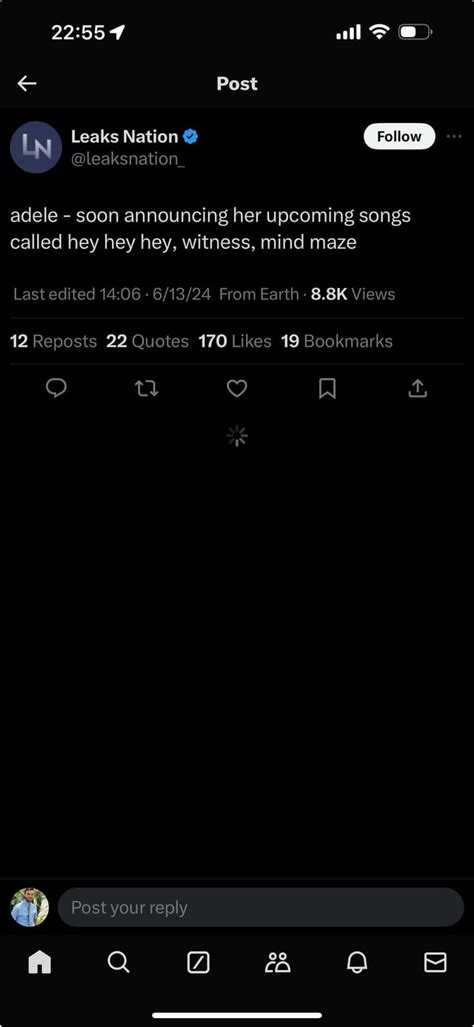Viewport: 474px width, 1027px height.
Task: Open Leaks Nation profile avatar
Action: [x=36, y=147]
